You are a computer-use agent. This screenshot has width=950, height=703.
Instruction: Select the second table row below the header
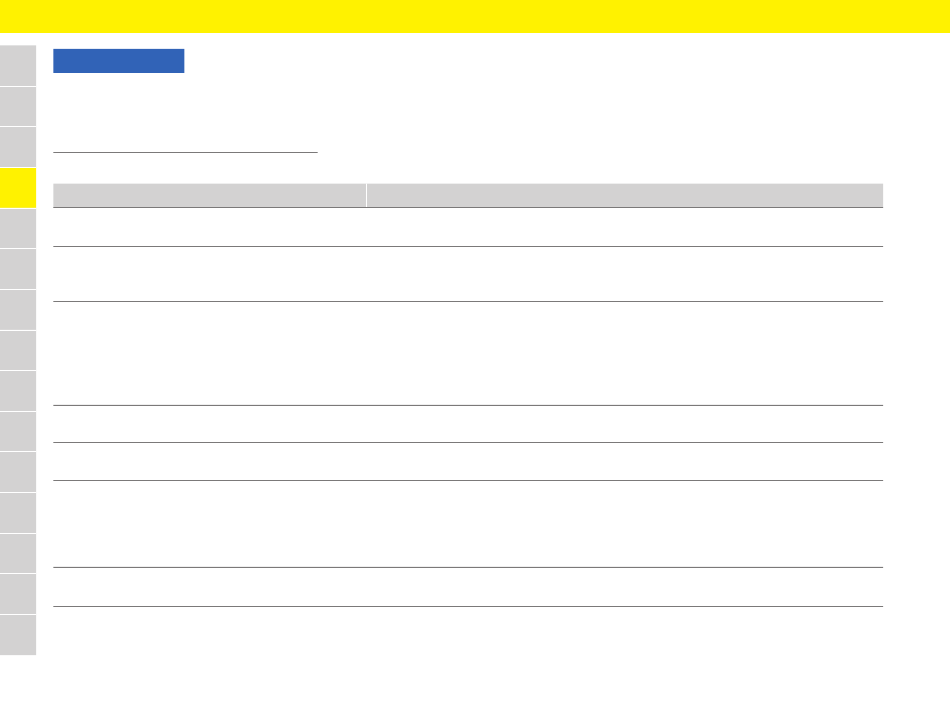[x=468, y=274]
